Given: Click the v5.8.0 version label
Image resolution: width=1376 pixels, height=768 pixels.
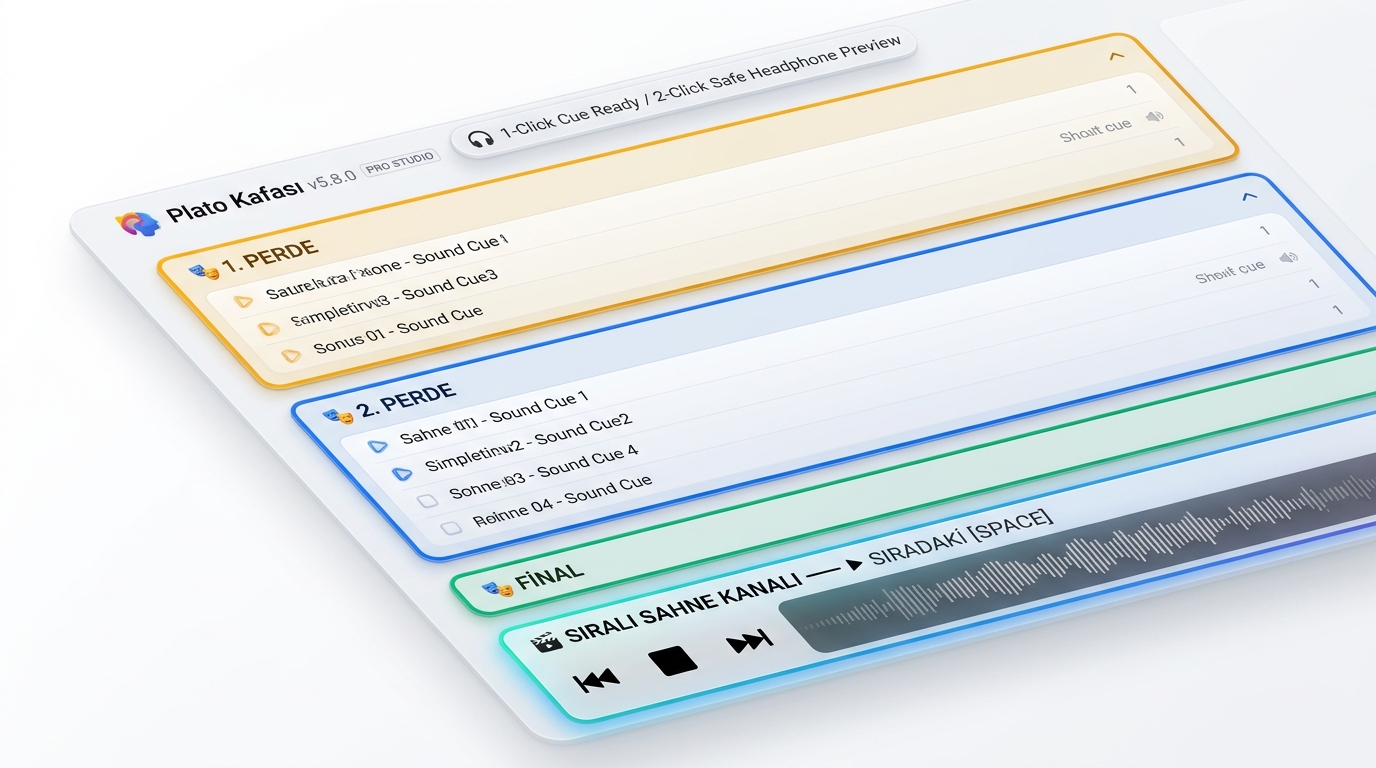Looking at the screenshot, I should (331, 181).
